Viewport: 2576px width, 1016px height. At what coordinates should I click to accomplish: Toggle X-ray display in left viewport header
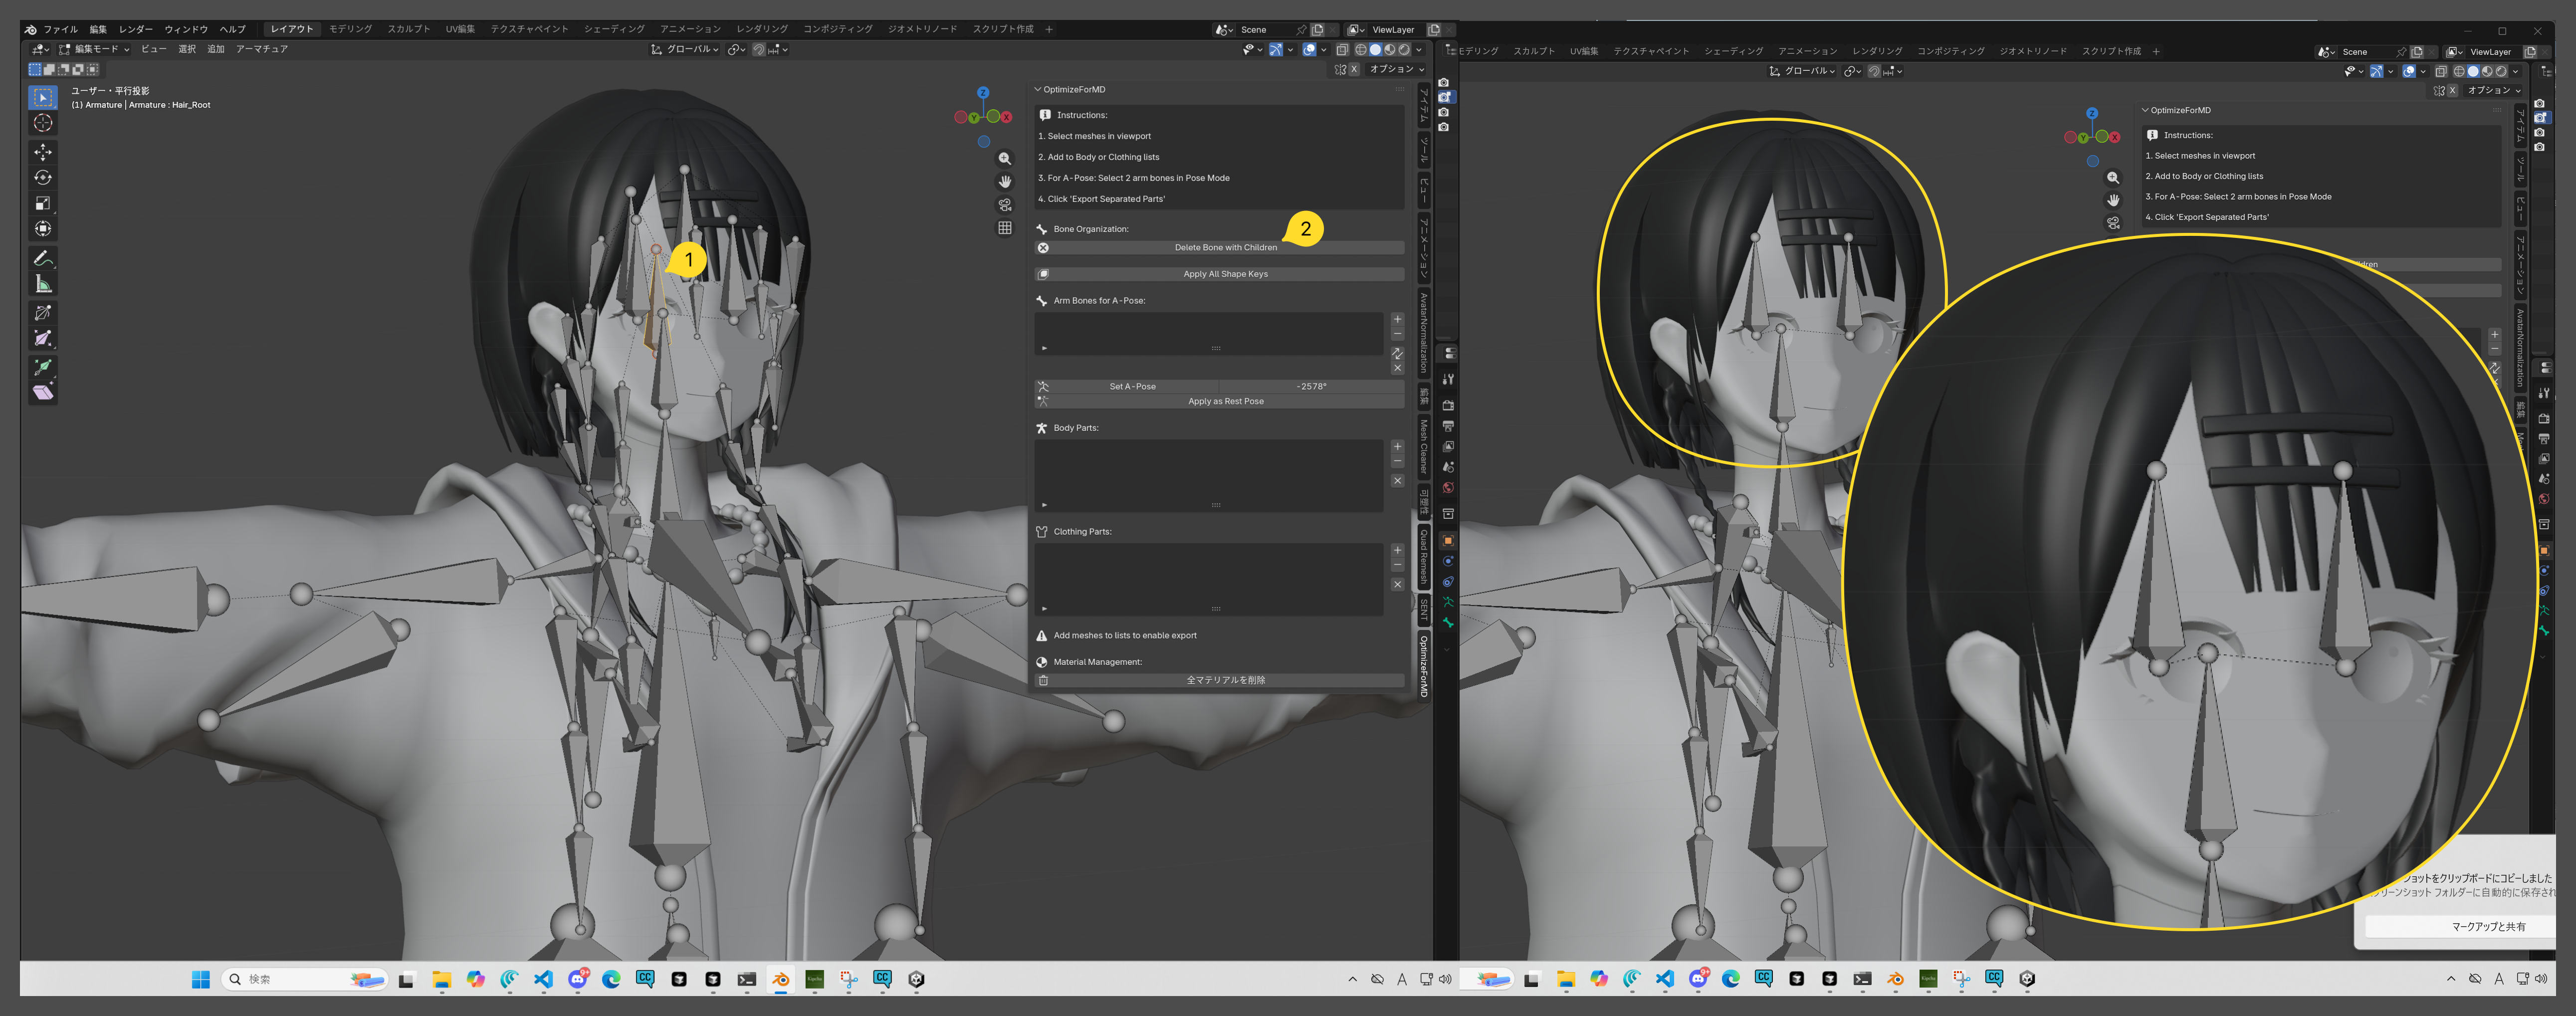point(1342,49)
